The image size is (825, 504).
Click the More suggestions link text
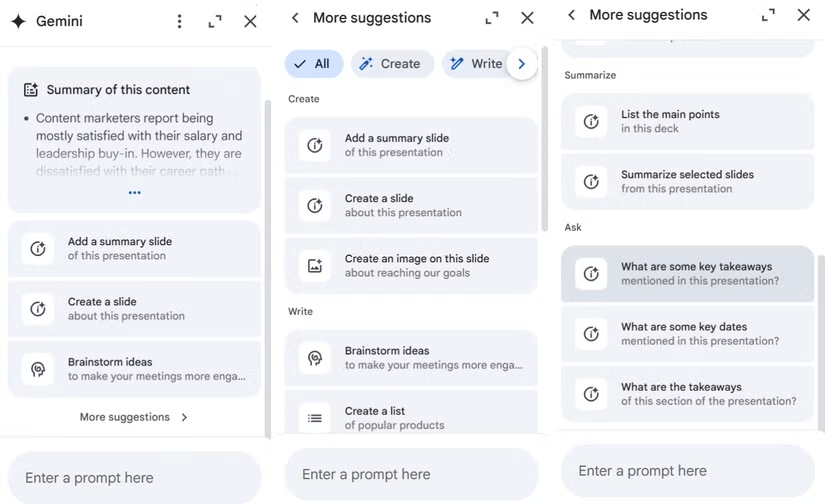[125, 417]
